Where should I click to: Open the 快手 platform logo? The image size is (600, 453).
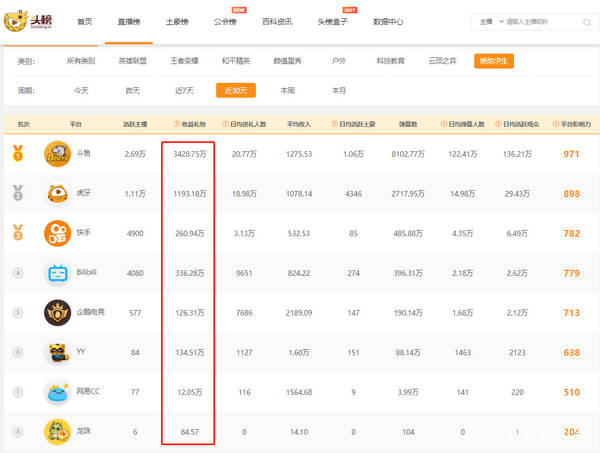pyautogui.click(x=57, y=233)
